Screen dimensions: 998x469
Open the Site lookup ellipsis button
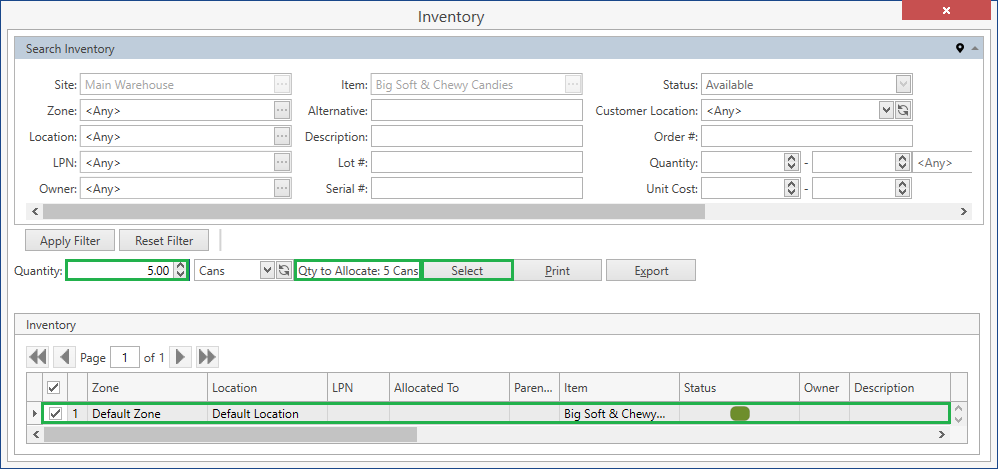282,85
